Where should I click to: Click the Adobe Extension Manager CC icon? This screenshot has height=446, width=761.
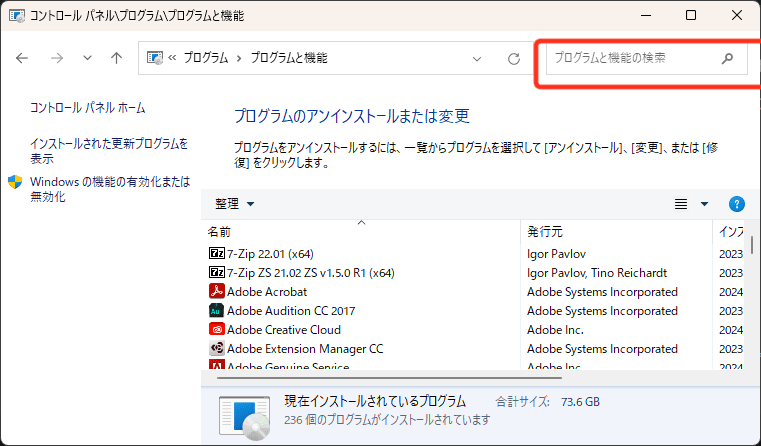coord(216,348)
